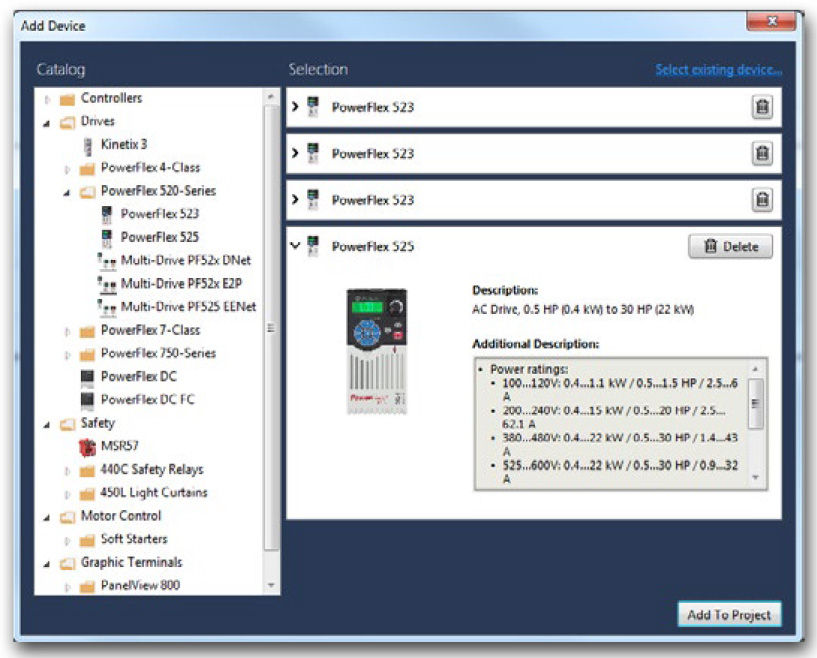Select the Multi-Drive PF525 EENet icon
This screenshot has height=658, width=817.
107,308
